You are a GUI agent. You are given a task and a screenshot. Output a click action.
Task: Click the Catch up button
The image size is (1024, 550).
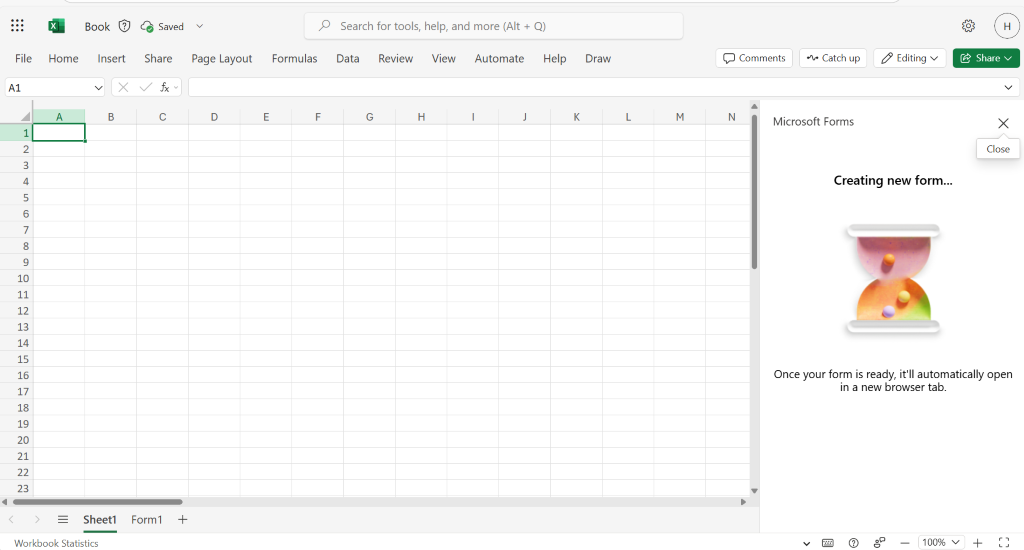point(833,58)
